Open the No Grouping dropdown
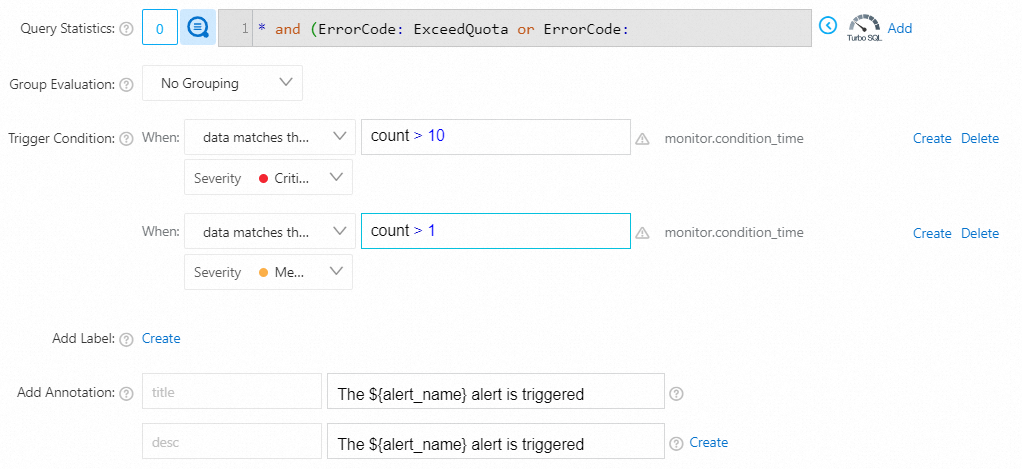This screenshot has width=1022, height=469. 222,84
